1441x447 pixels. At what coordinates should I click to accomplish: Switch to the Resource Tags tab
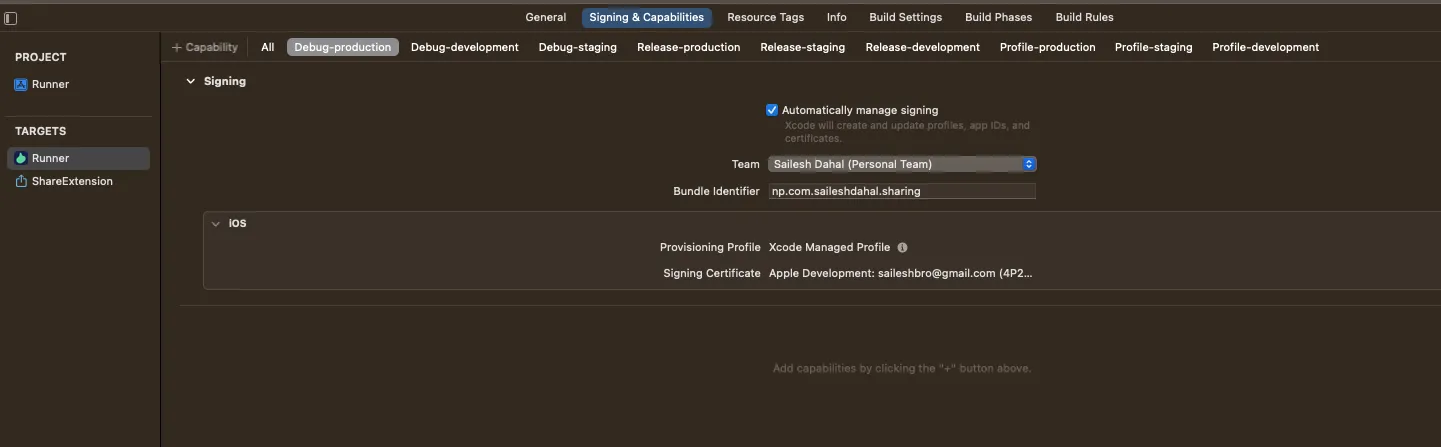click(x=765, y=17)
